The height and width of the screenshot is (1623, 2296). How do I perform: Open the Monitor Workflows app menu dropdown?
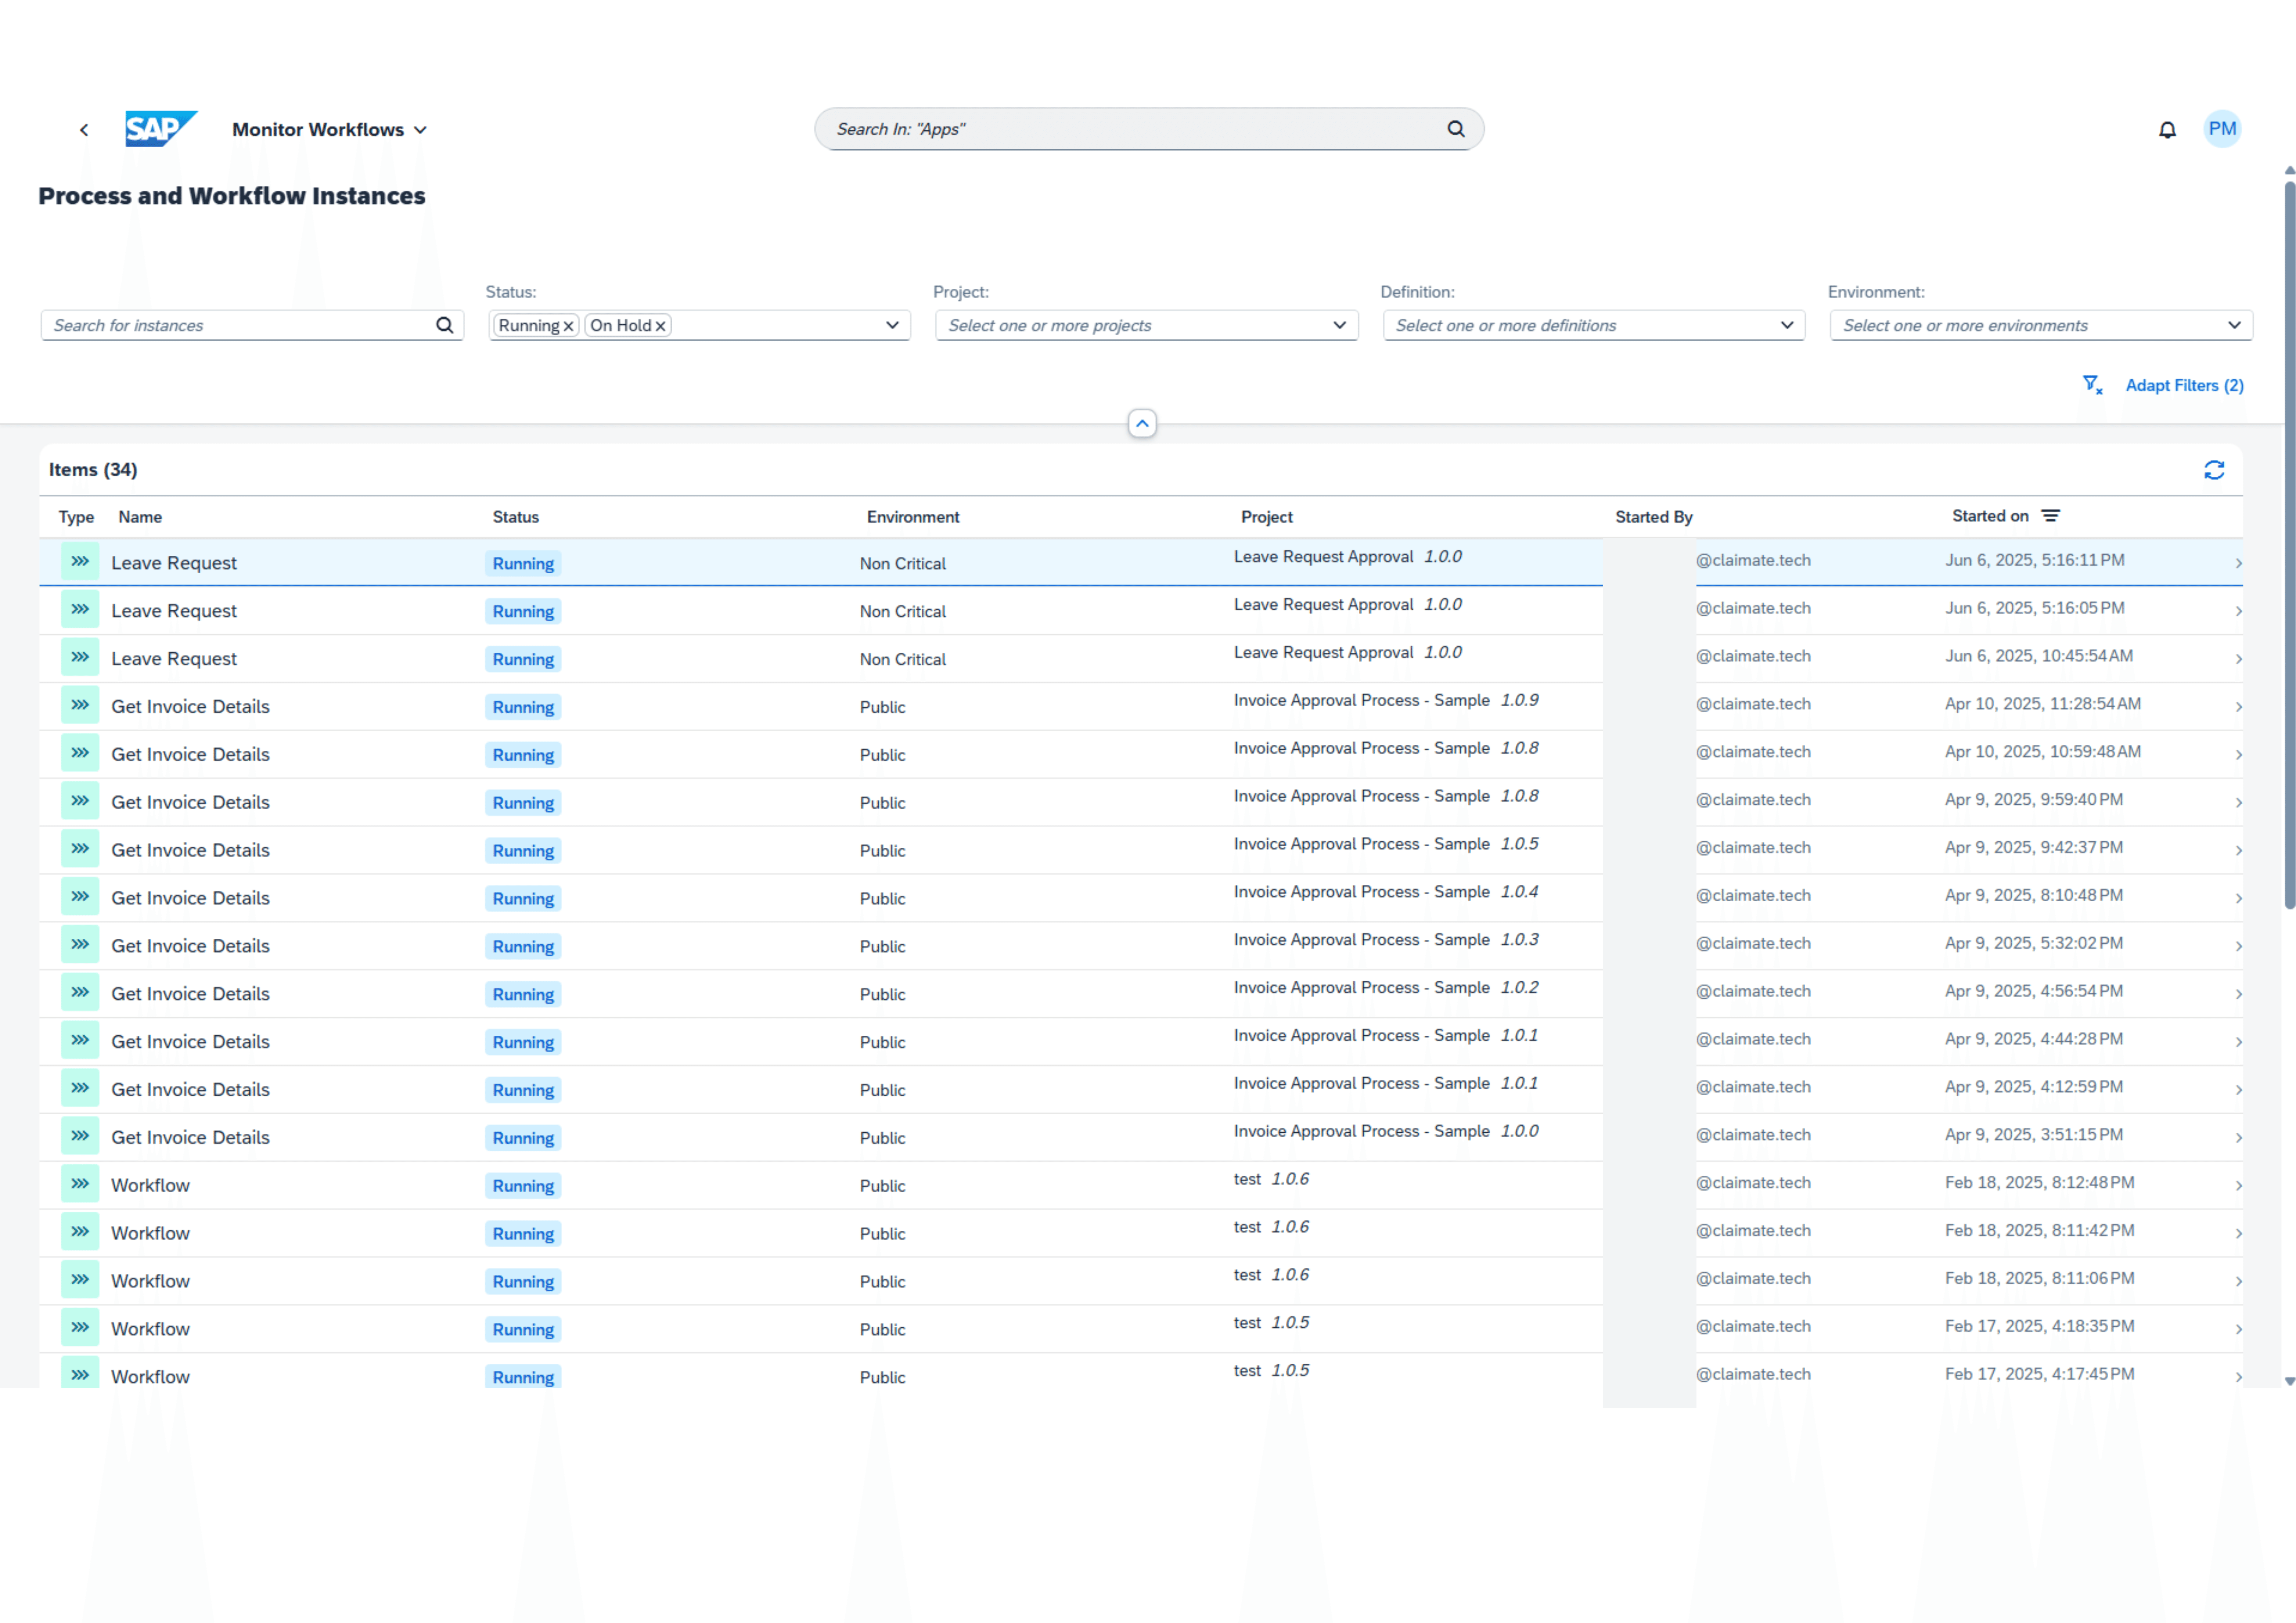330,130
